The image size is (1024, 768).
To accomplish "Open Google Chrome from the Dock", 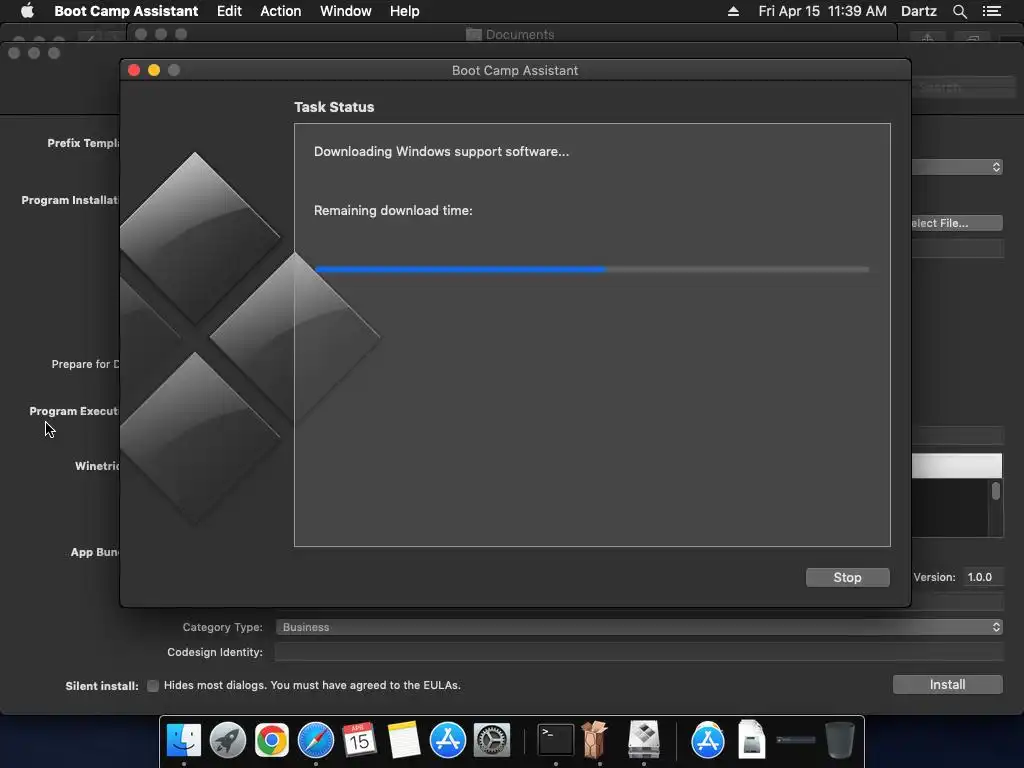I will 272,740.
